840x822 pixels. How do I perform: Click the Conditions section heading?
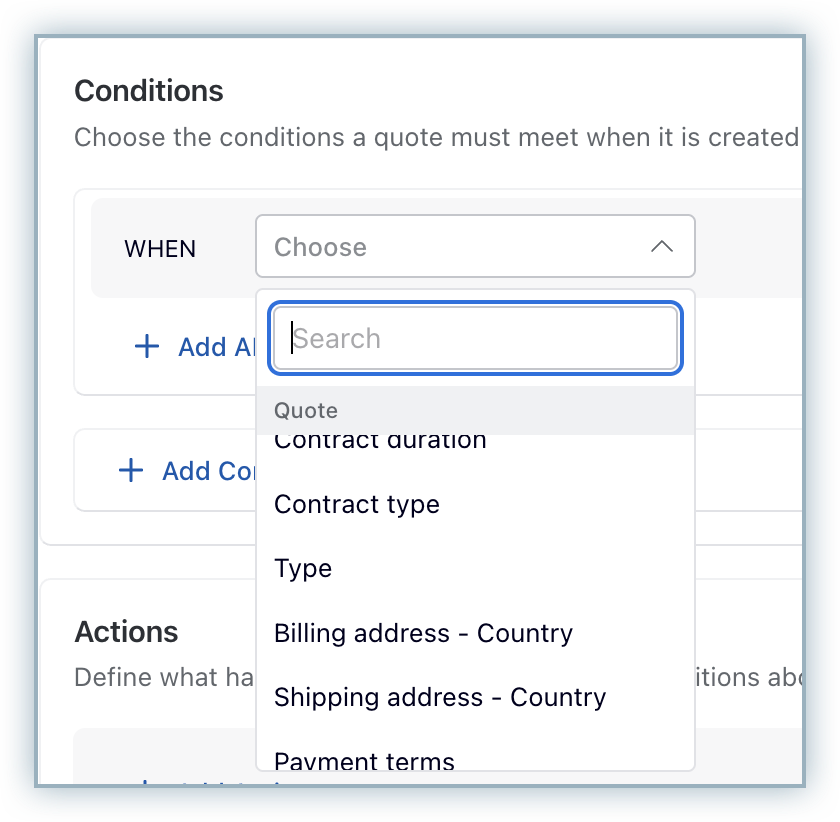click(x=149, y=91)
